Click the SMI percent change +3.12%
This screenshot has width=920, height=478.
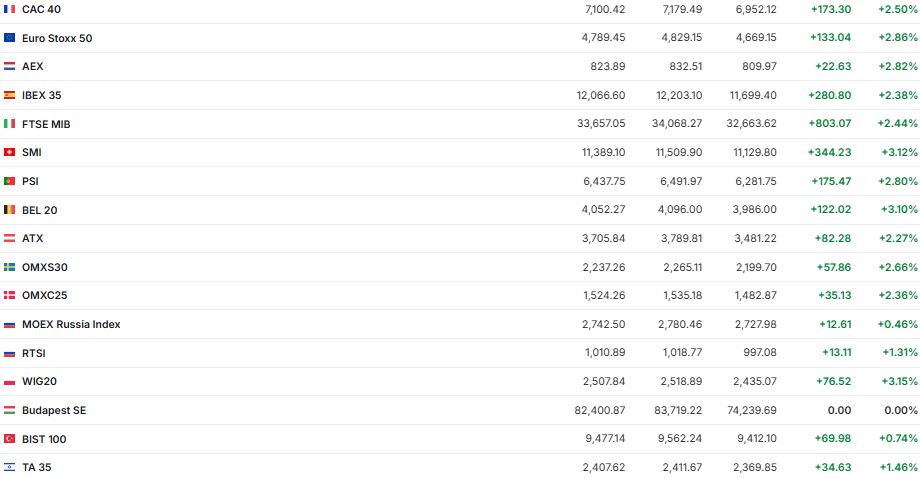(x=897, y=152)
